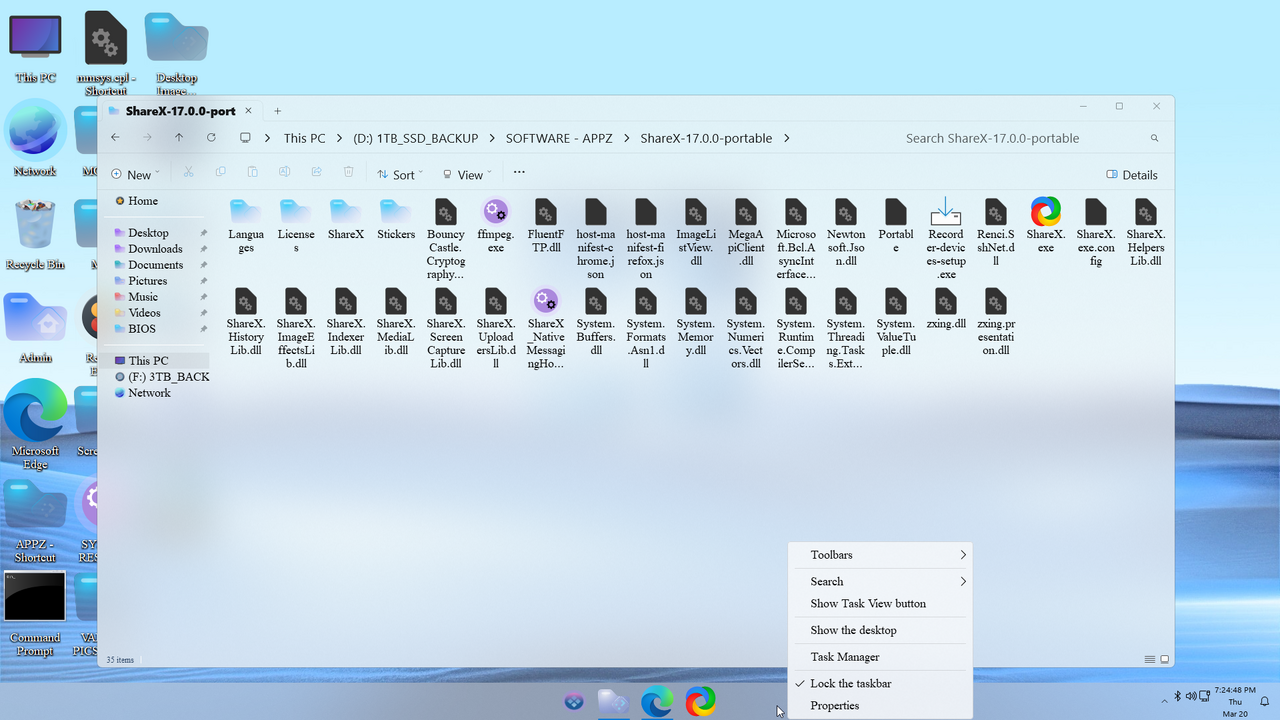
Task: Enable Show Task View button
Action: coord(869,603)
